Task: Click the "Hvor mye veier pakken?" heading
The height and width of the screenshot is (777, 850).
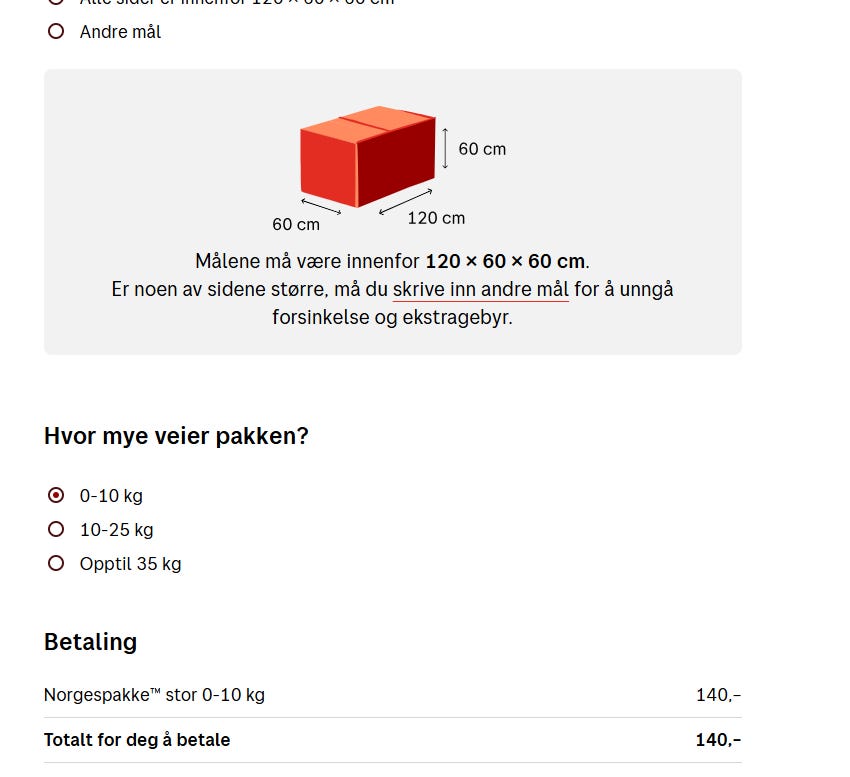Action: tap(176, 436)
